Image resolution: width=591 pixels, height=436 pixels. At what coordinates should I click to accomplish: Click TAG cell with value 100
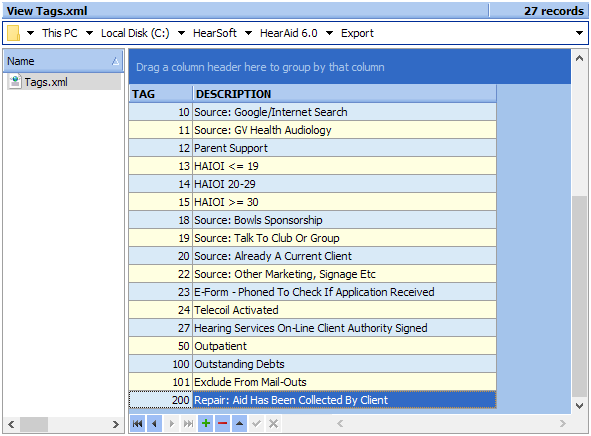pyautogui.click(x=161, y=364)
